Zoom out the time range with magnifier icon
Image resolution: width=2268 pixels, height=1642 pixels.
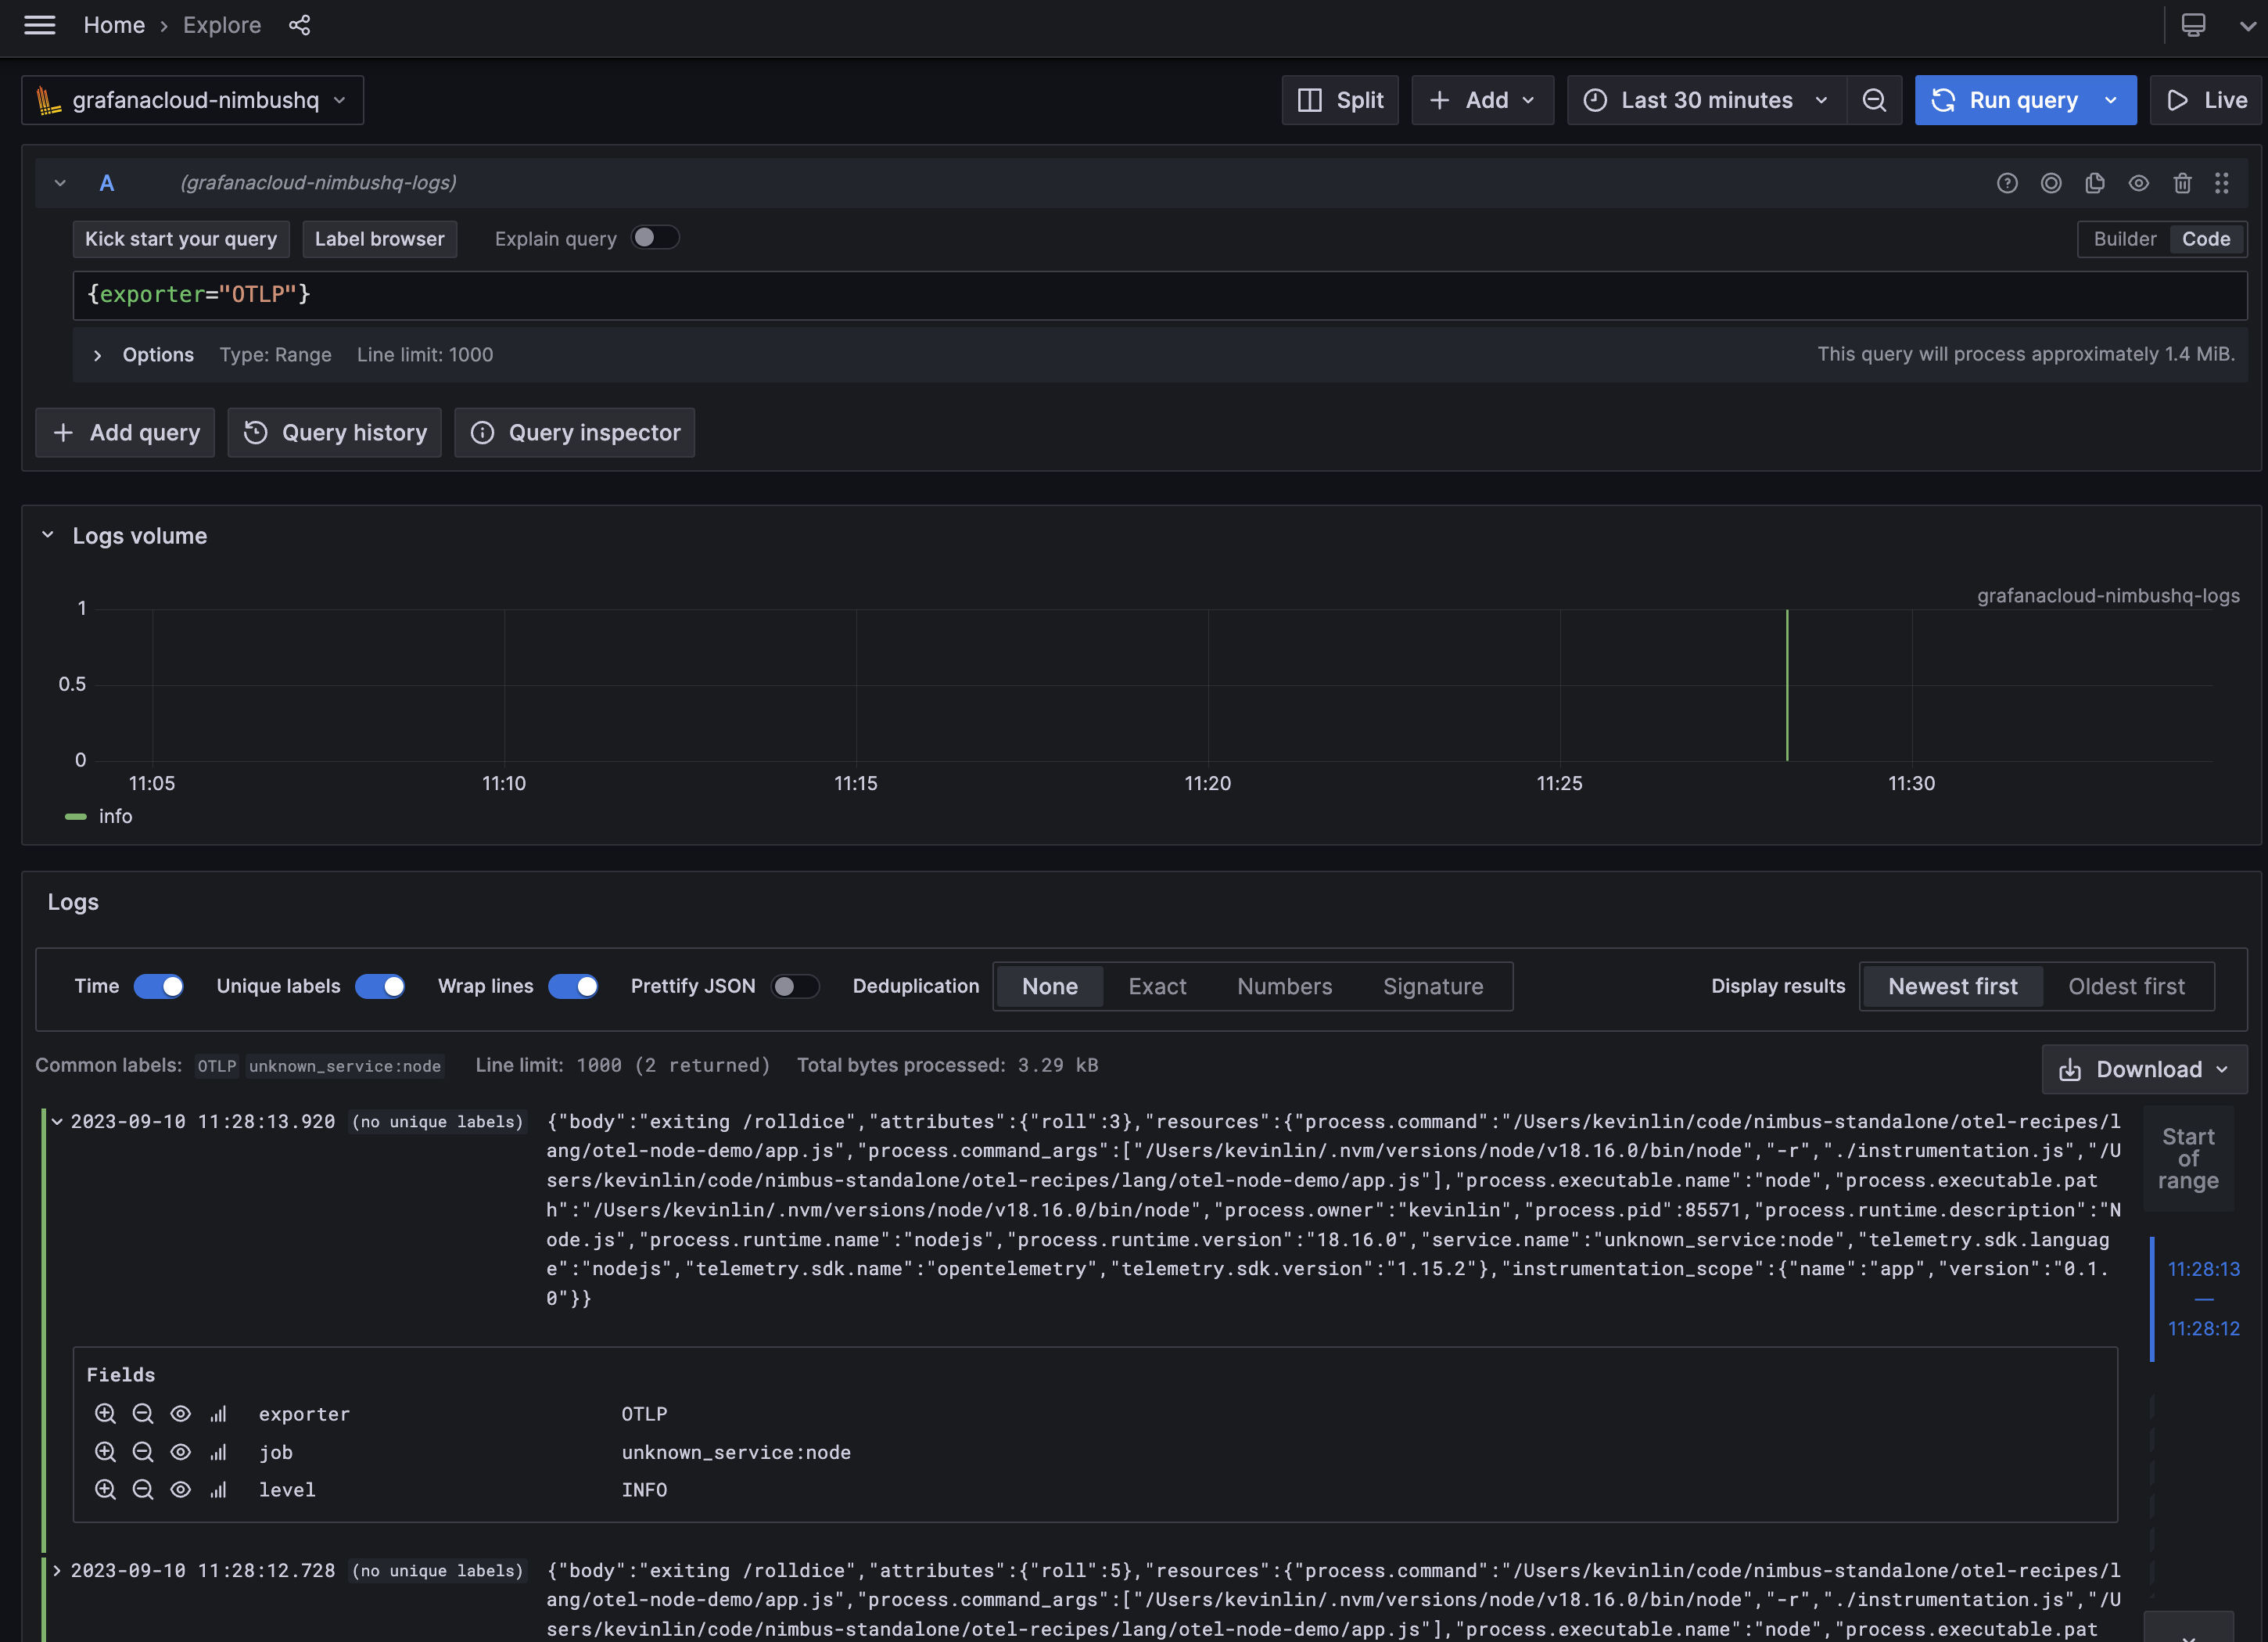click(1875, 100)
